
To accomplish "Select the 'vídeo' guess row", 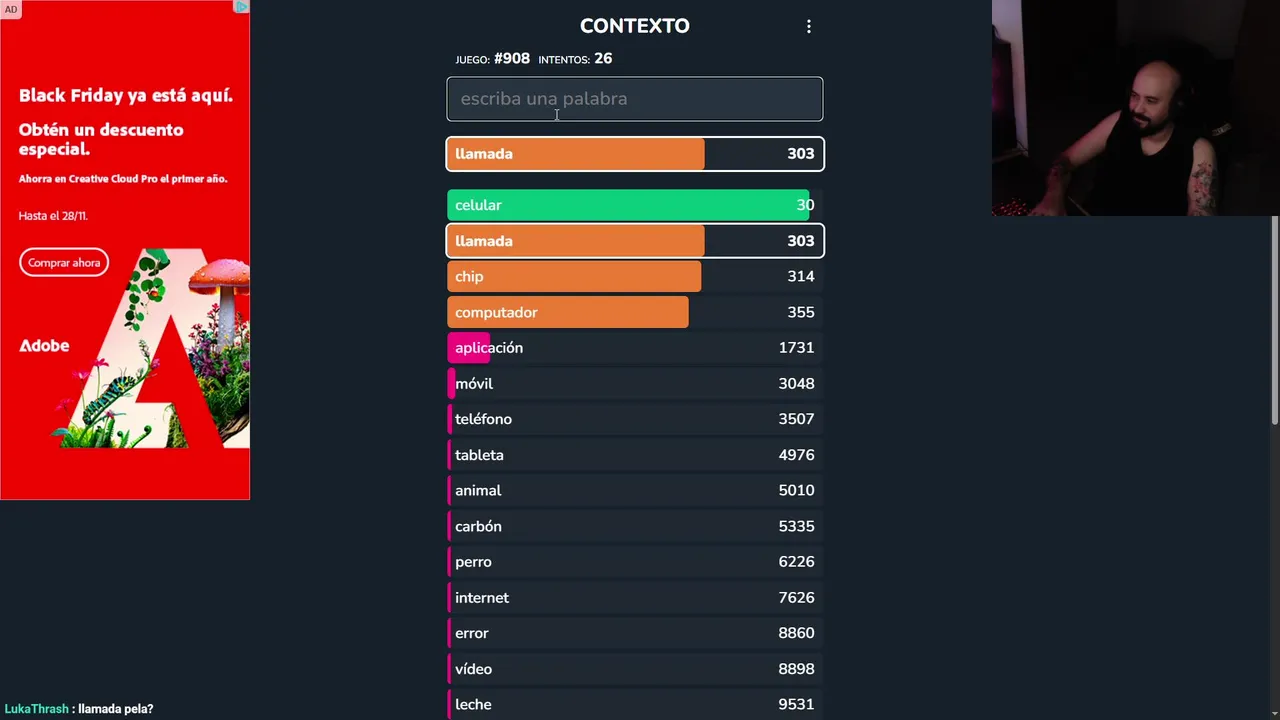I will [634, 669].
